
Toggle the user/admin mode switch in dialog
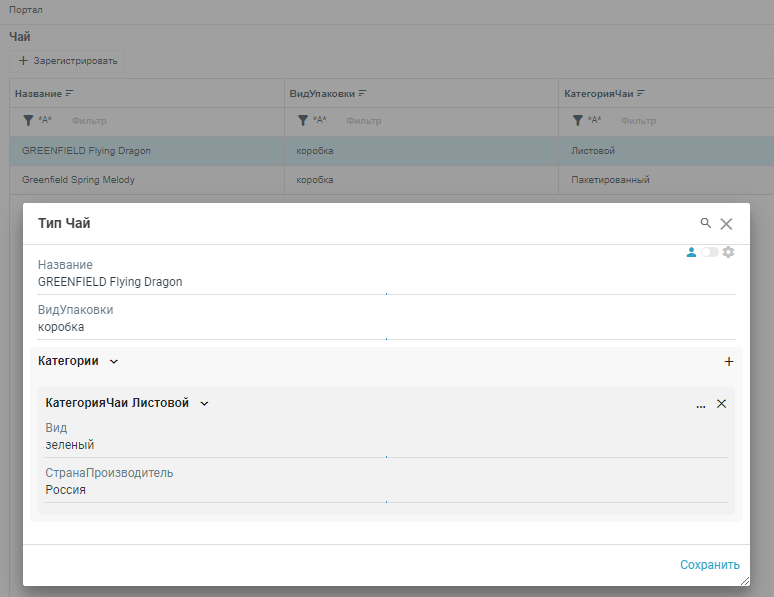click(x=709, y=252)
